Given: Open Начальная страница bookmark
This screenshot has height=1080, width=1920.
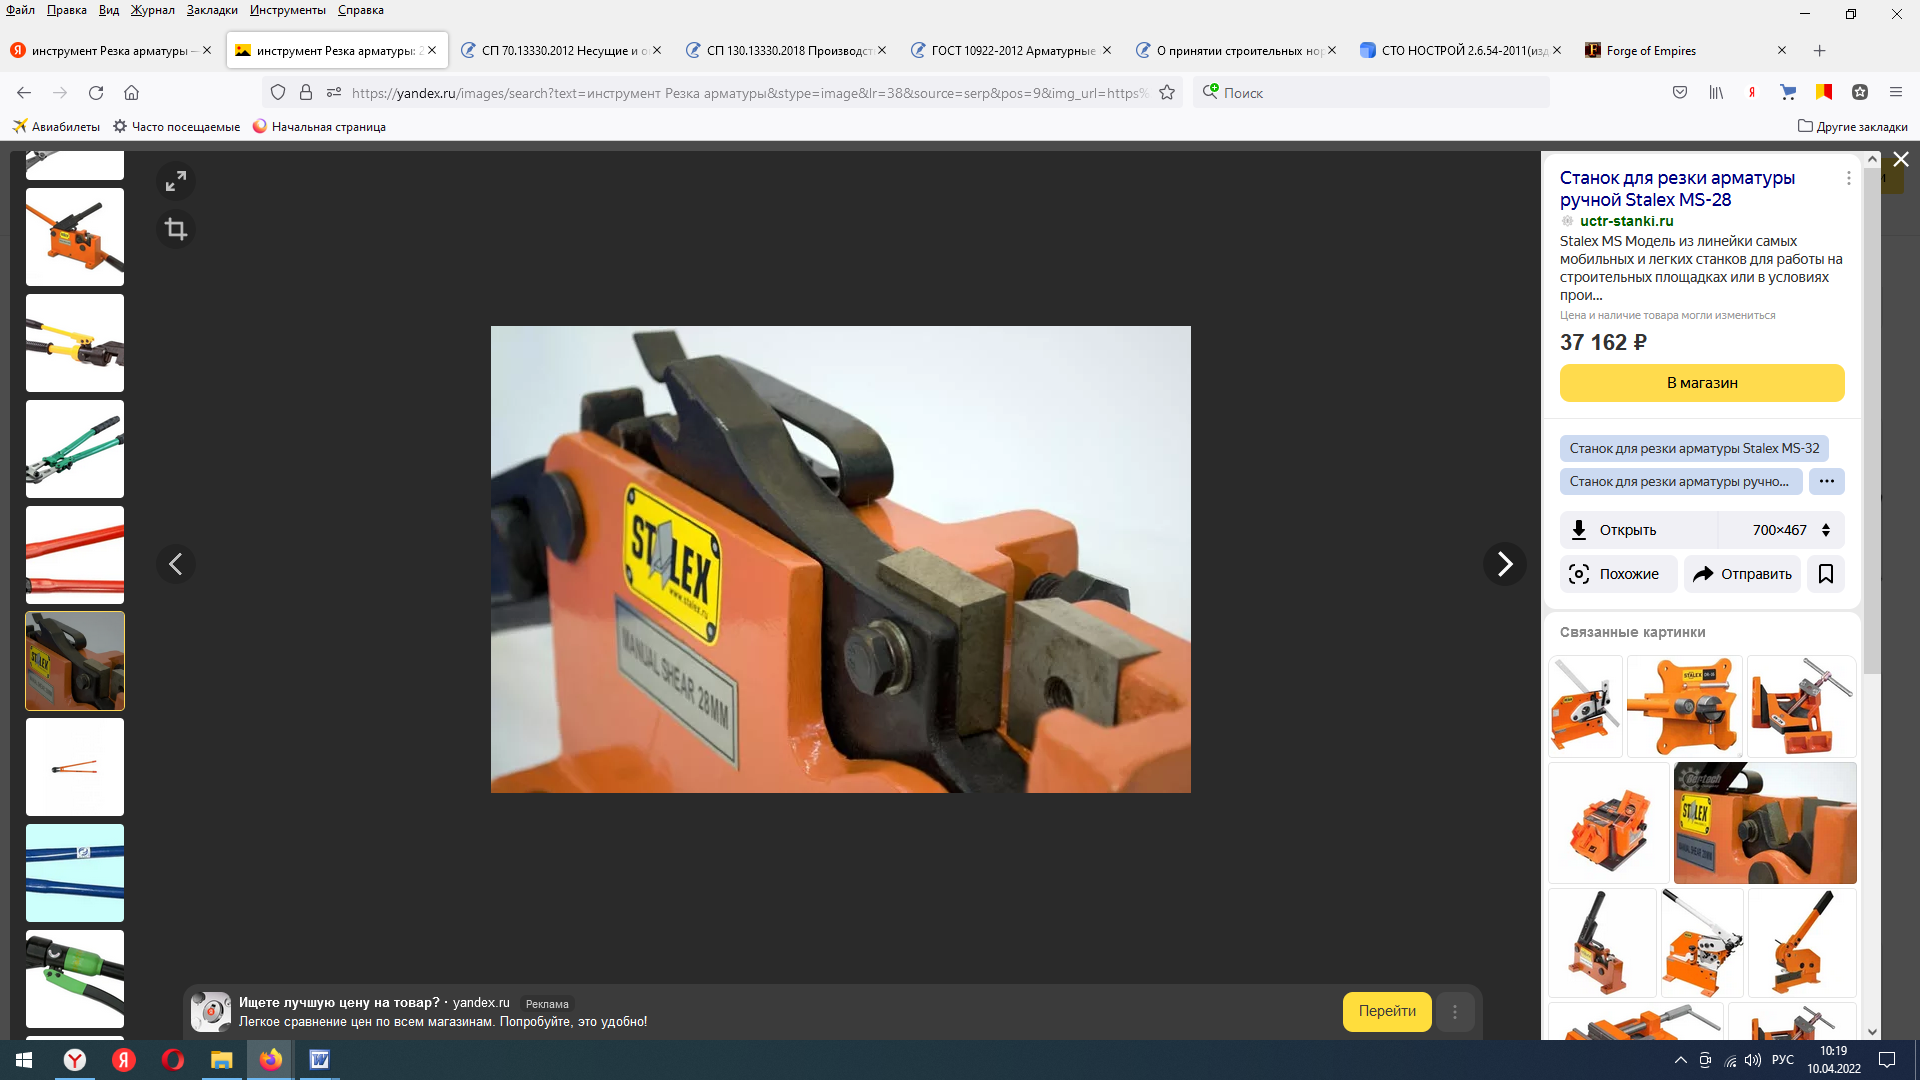Looking at the screenshot, I should click(319, 127).
